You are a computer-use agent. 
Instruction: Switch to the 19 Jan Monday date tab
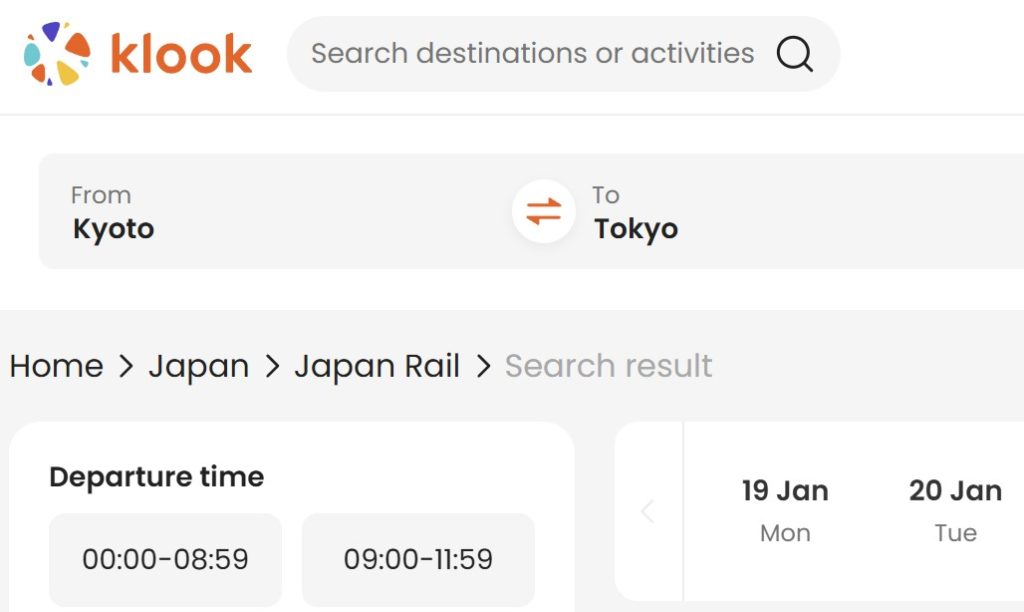786,508
